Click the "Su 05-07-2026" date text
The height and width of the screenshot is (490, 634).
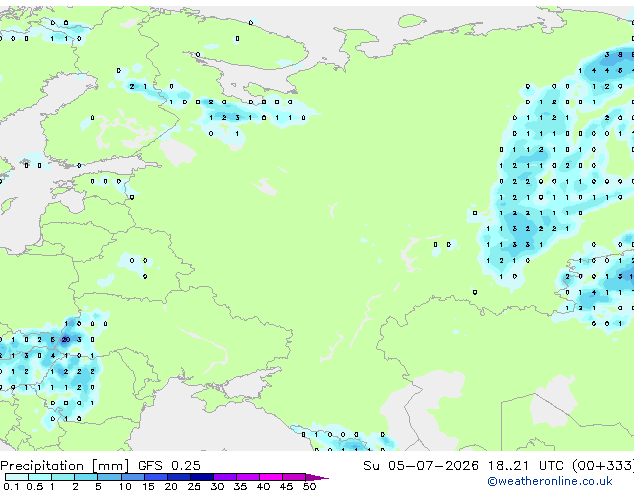pyautogui.click(x=421, y=466)
